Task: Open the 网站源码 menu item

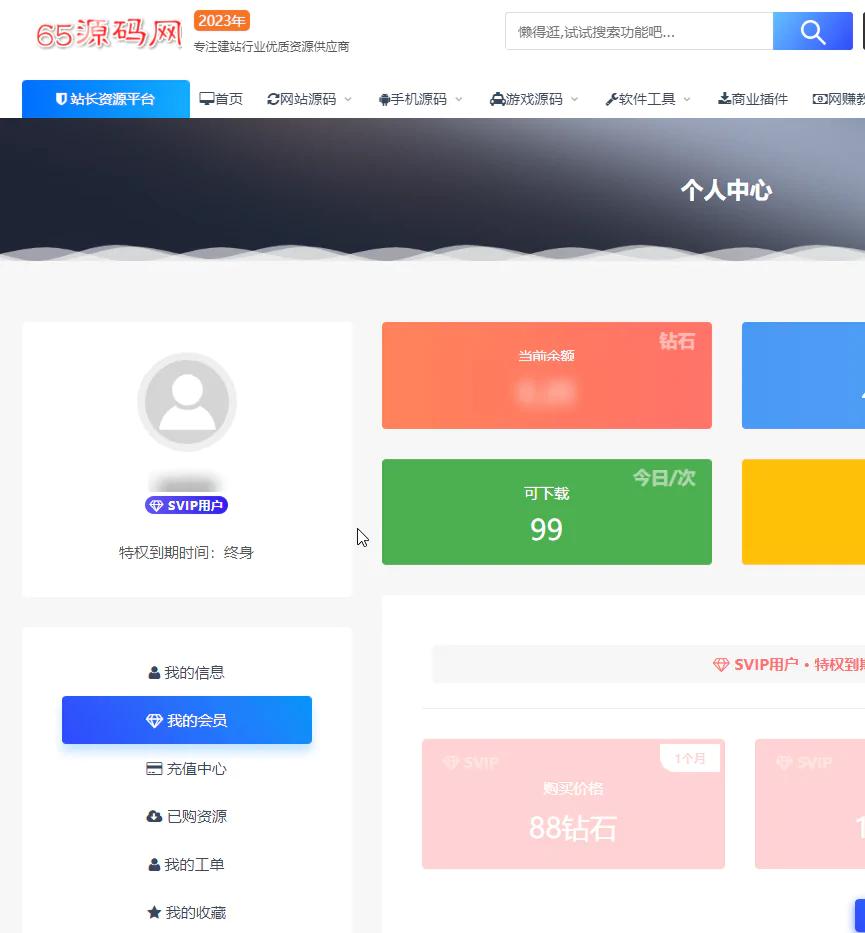Action: click(x=308, y=99)
